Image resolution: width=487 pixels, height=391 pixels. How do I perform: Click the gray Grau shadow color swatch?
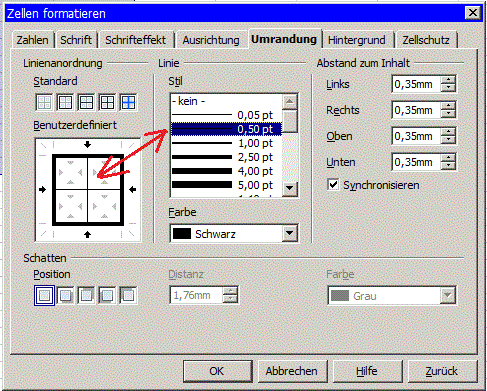pyautogui.click(x=340, y=296)
